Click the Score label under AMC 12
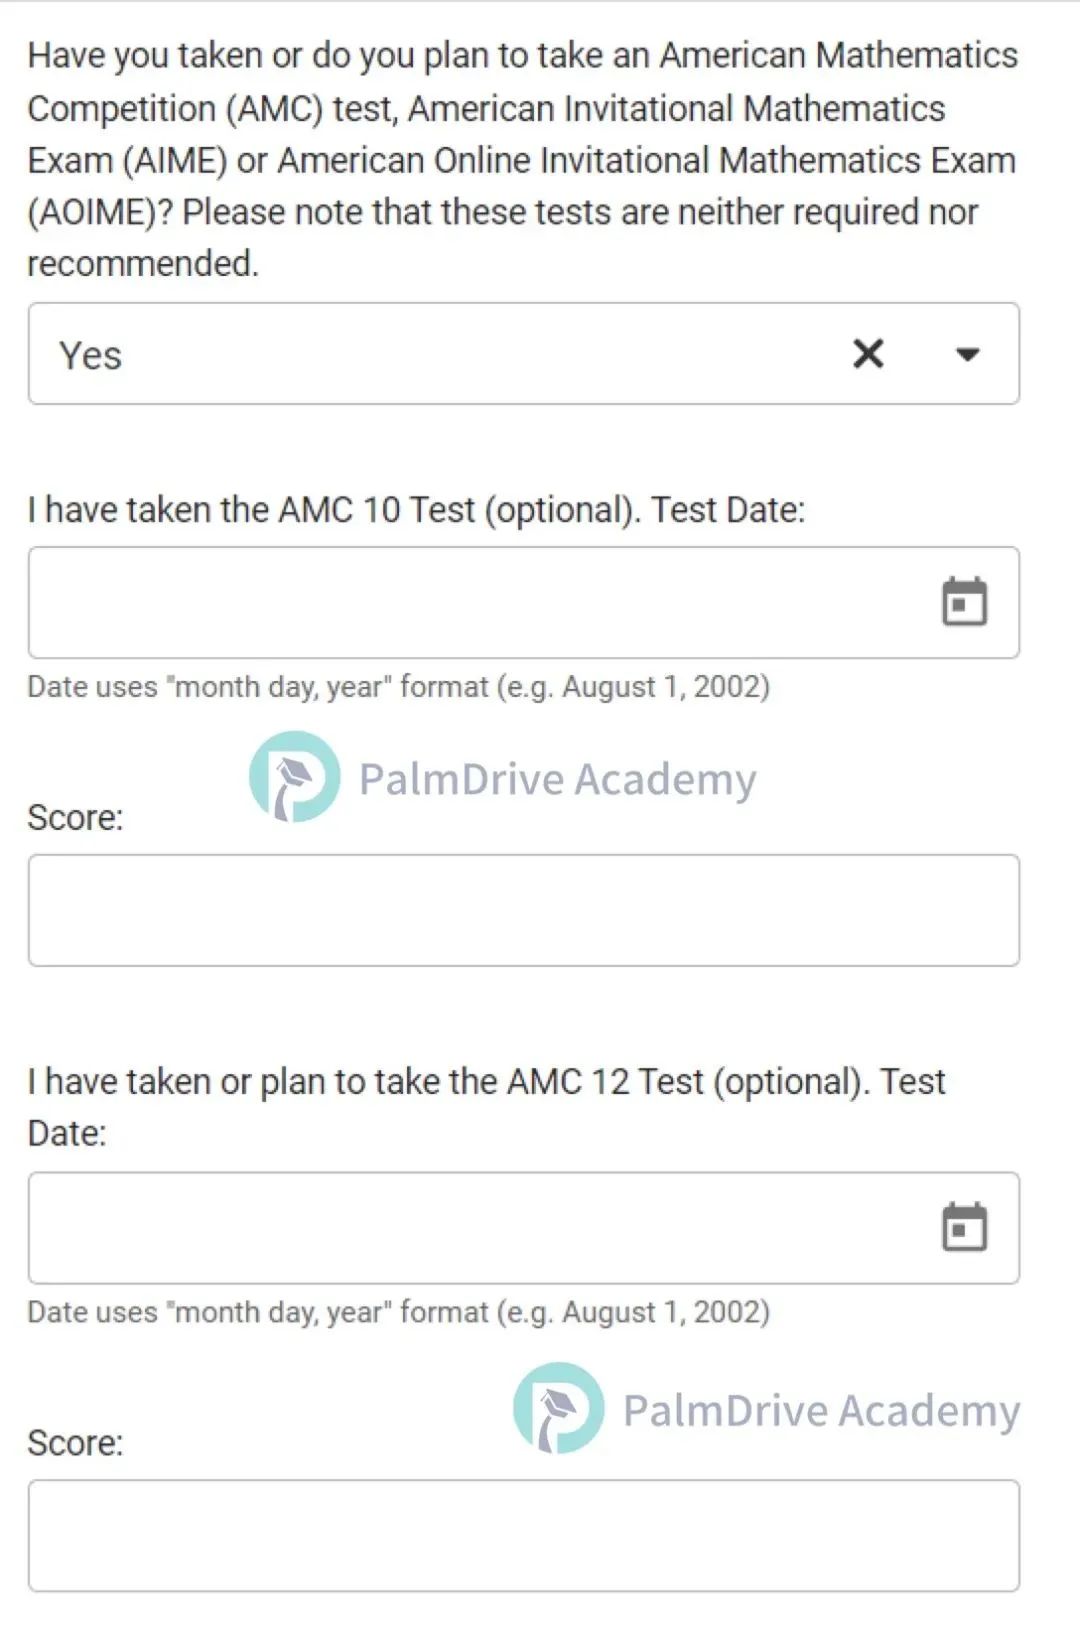1080x1646 pixels. click(75, 1443)
